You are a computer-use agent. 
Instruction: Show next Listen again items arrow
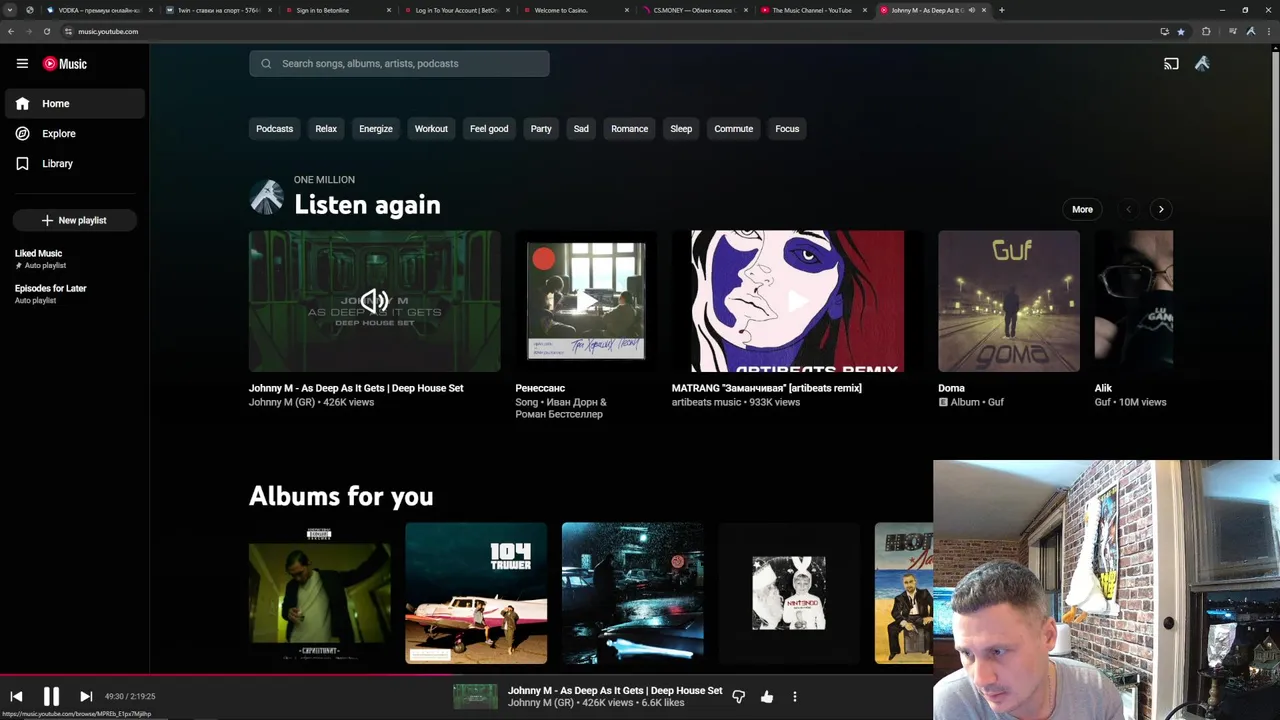pyautogui.click(x=1161, y=209)
